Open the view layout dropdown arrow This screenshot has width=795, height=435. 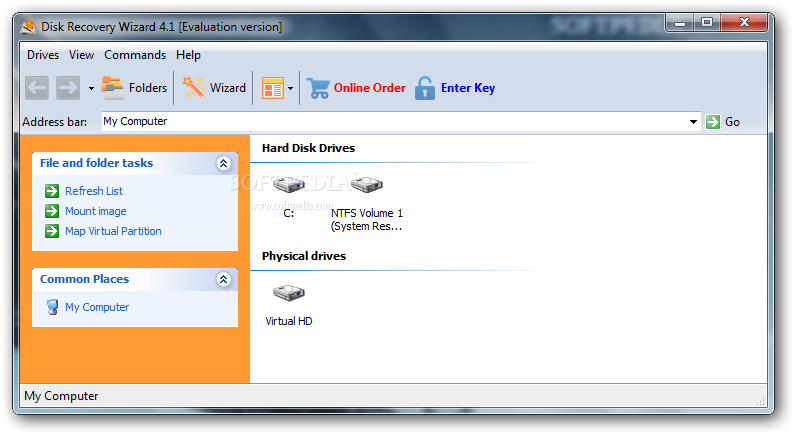(291, 88)
